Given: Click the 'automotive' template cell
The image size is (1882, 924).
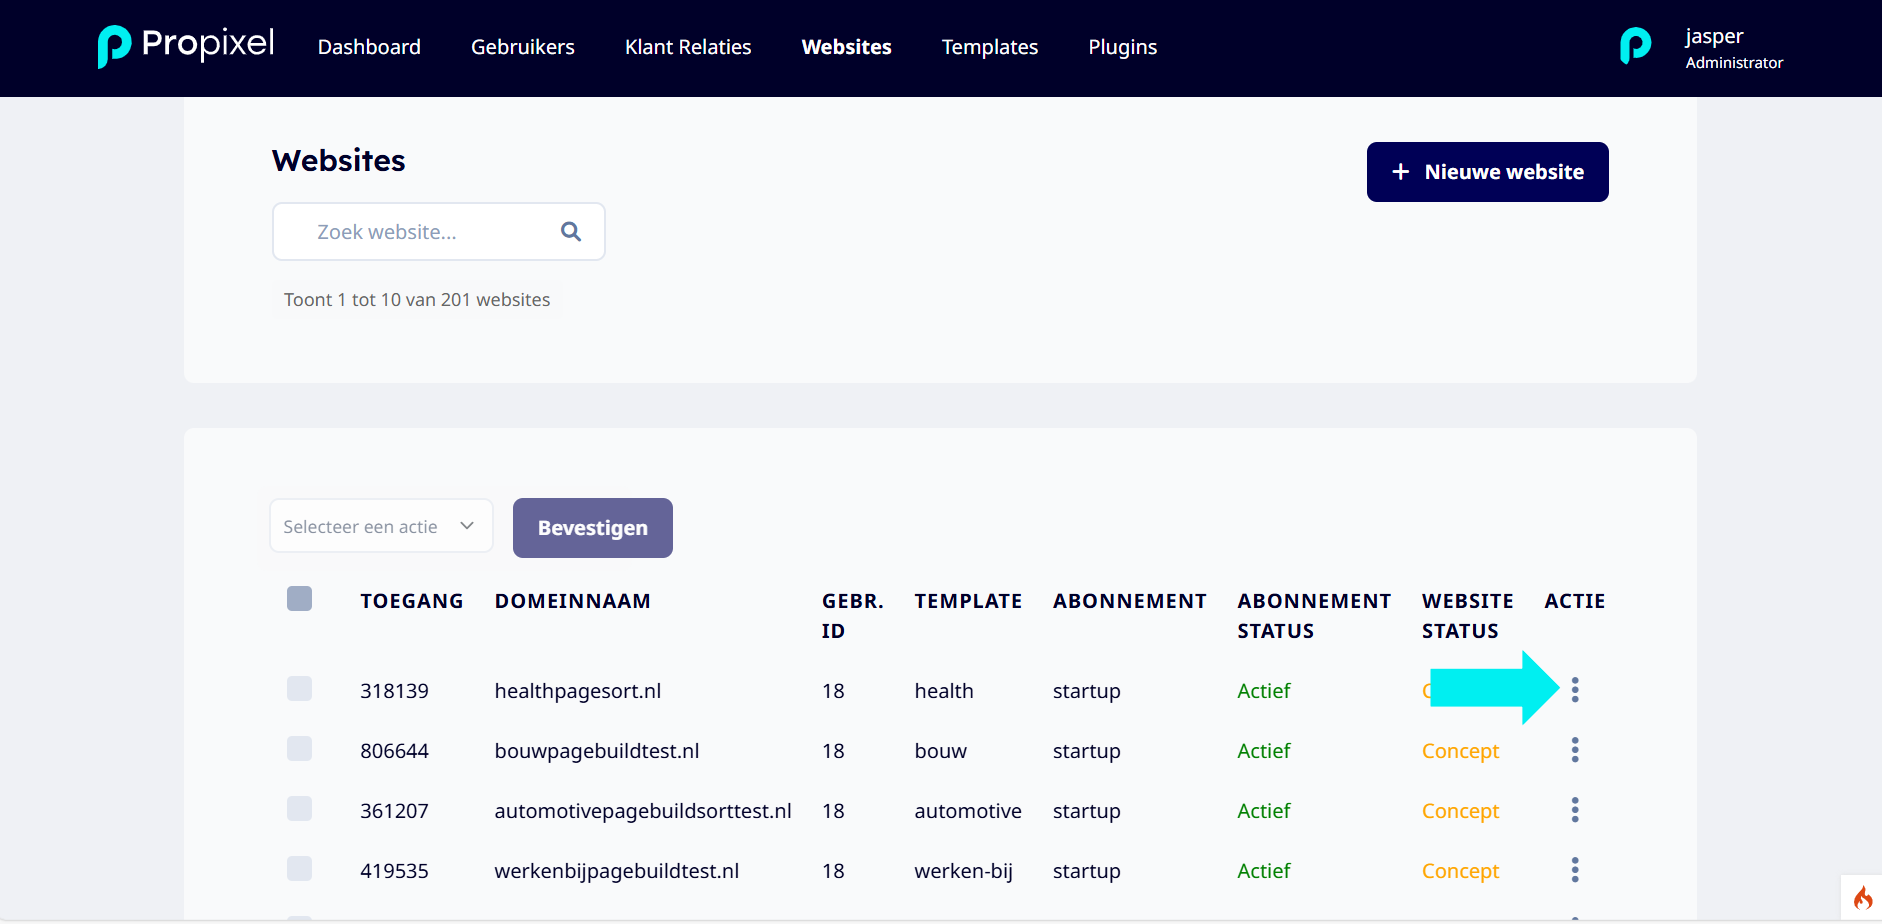Looking at the screenshot, I should point(968,811).
